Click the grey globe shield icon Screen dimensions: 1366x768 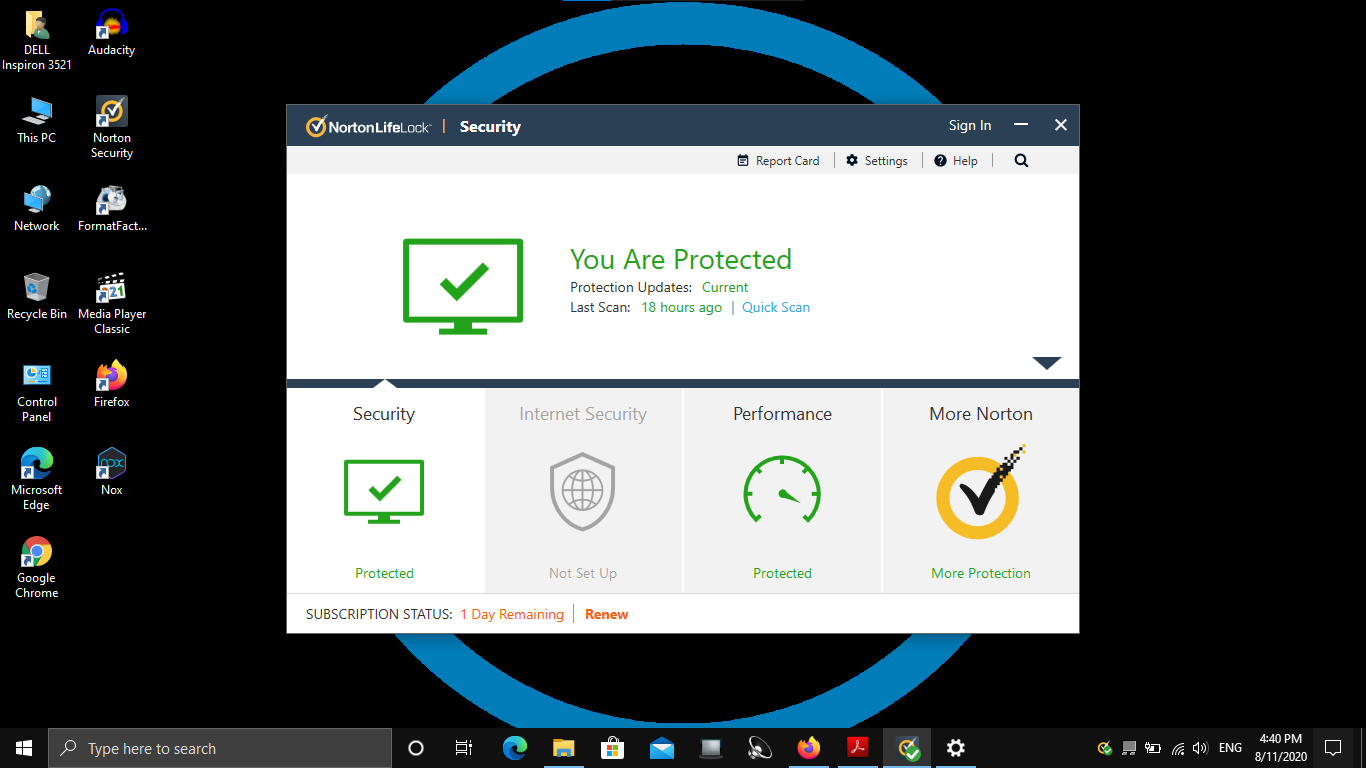pos(583,491)
